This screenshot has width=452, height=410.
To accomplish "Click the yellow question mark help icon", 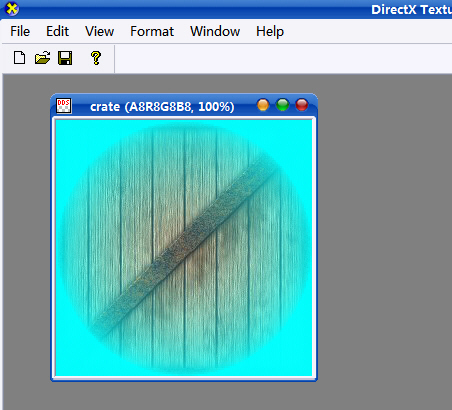I will coord(96,58).
